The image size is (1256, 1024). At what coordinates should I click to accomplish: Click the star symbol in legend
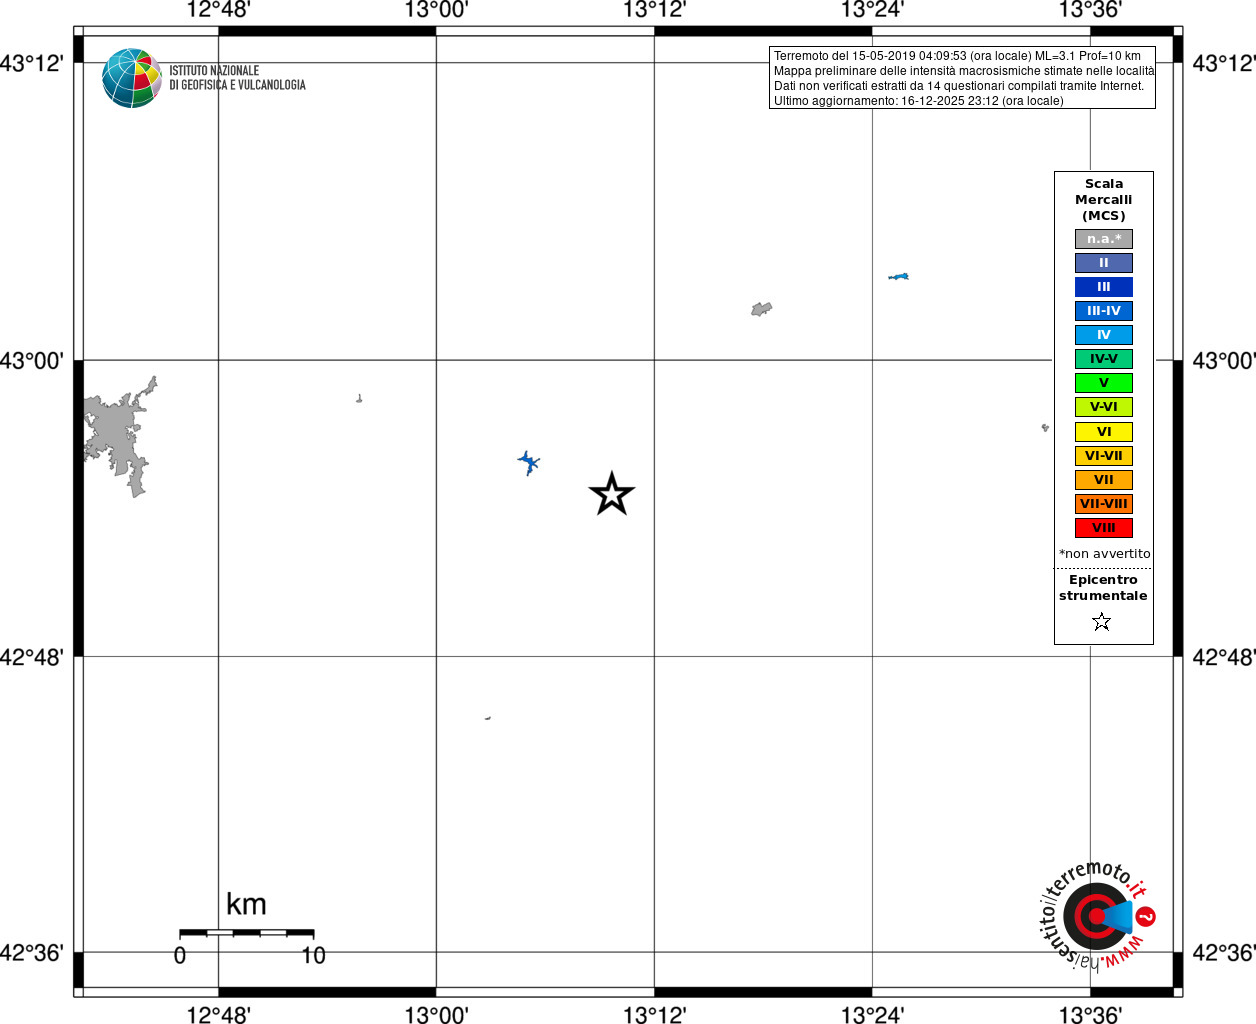pos(1102,622)
